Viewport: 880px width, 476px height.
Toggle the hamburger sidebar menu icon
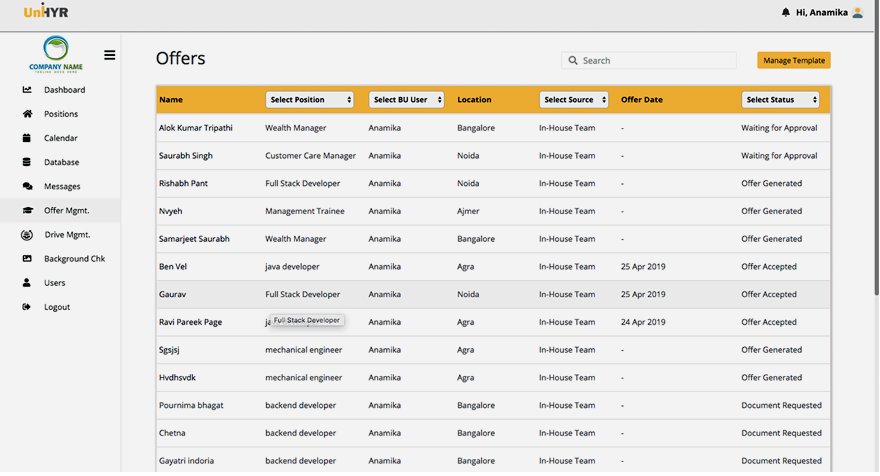click(109, 55)
